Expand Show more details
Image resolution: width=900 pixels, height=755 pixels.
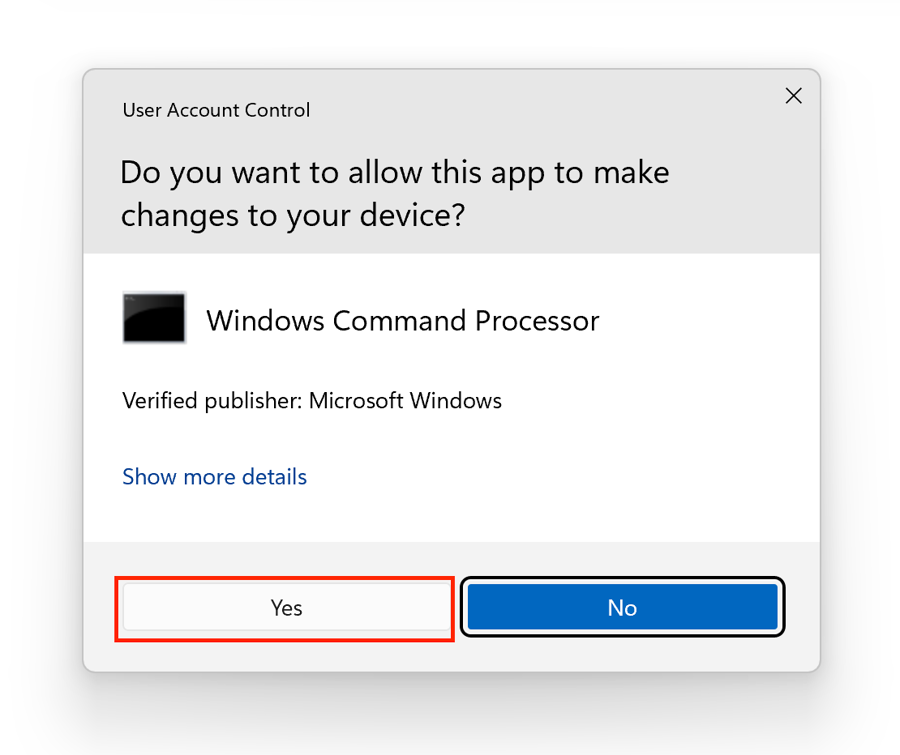[x=214, y=477]
